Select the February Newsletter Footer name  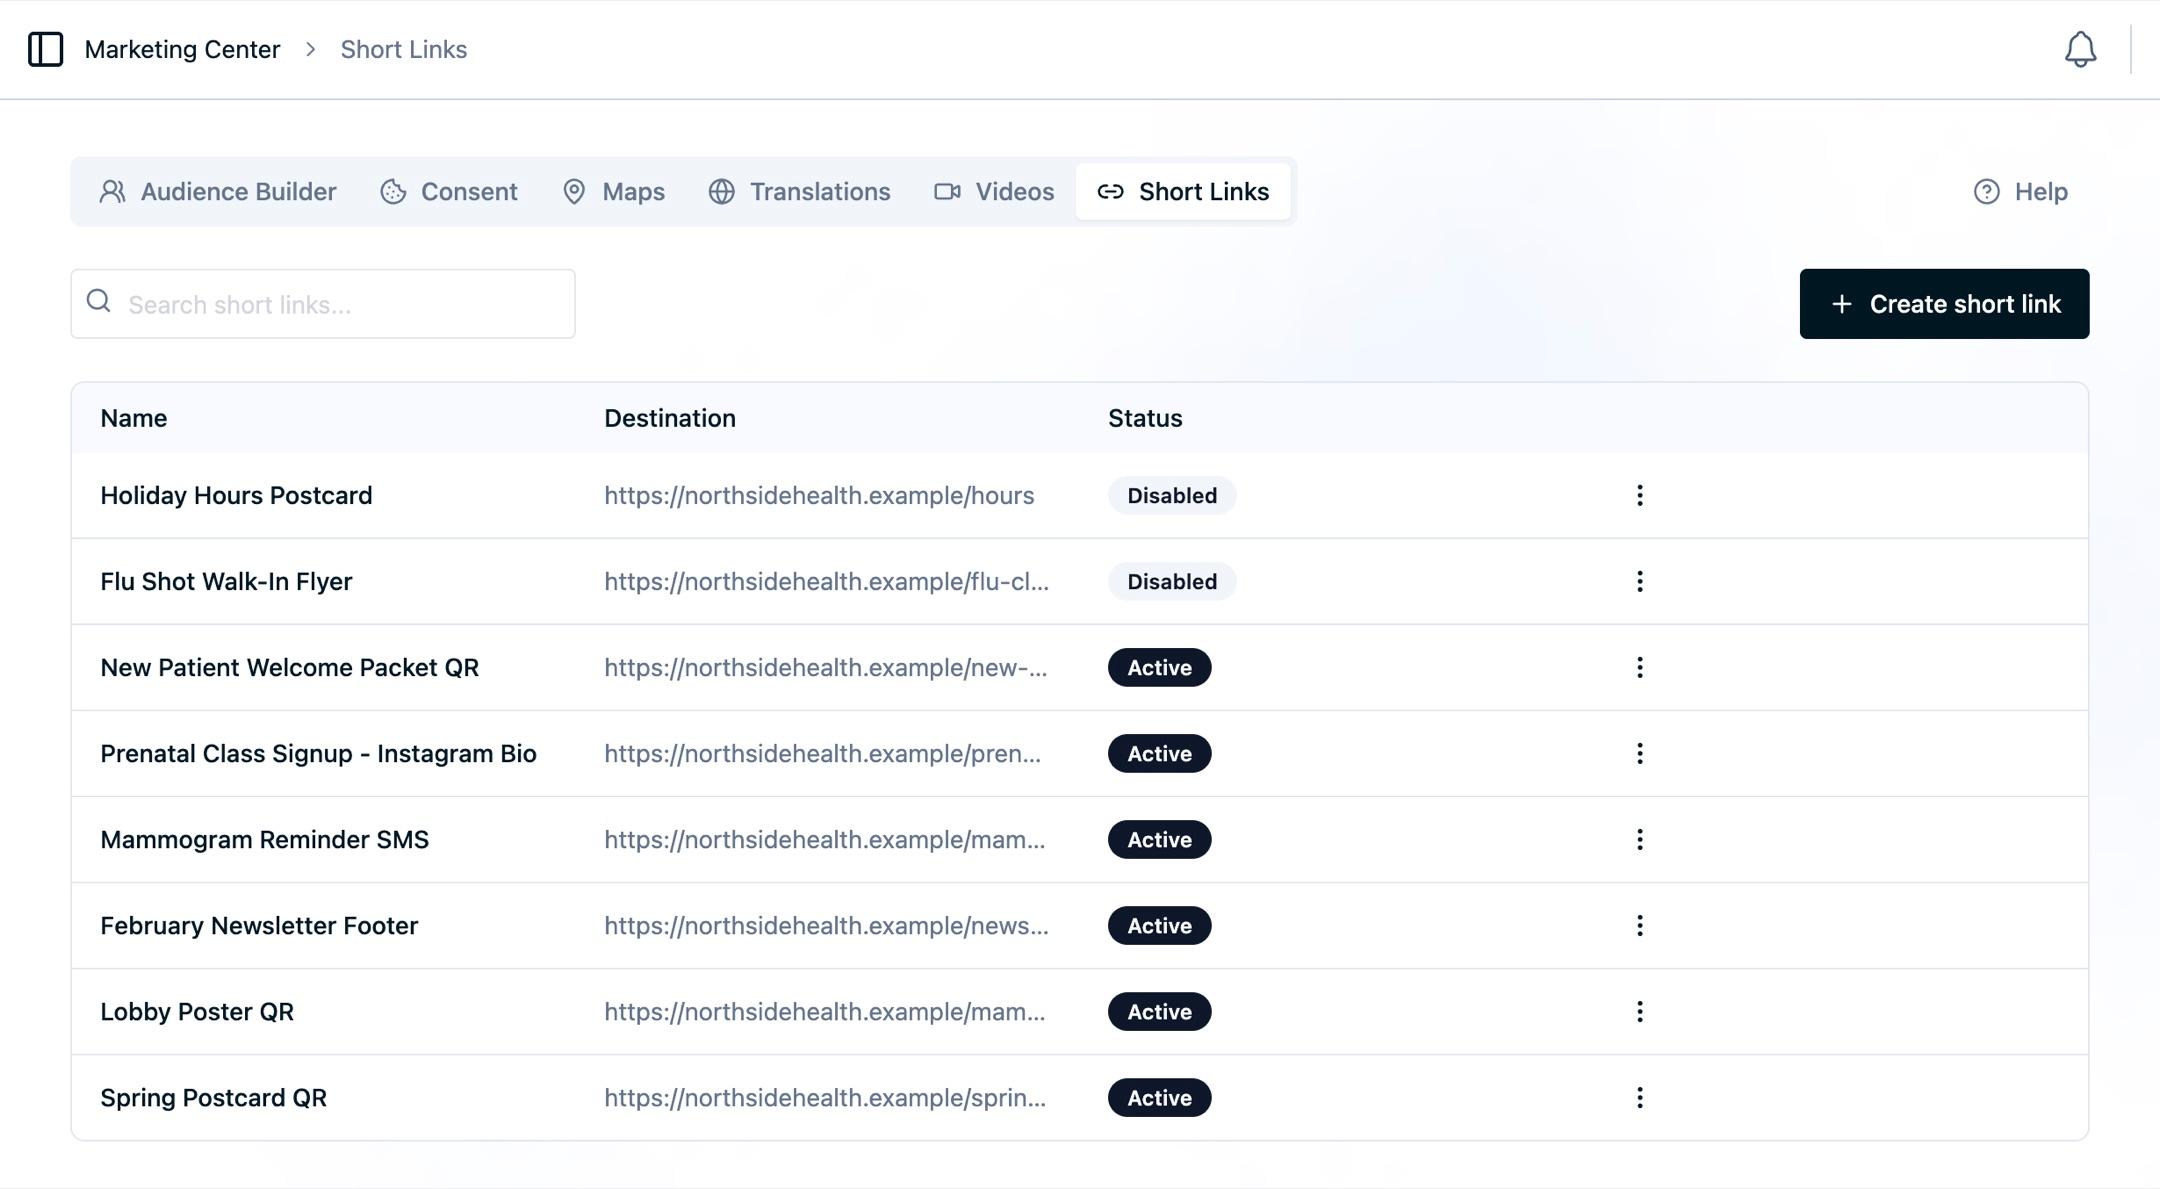click(259, 926)
